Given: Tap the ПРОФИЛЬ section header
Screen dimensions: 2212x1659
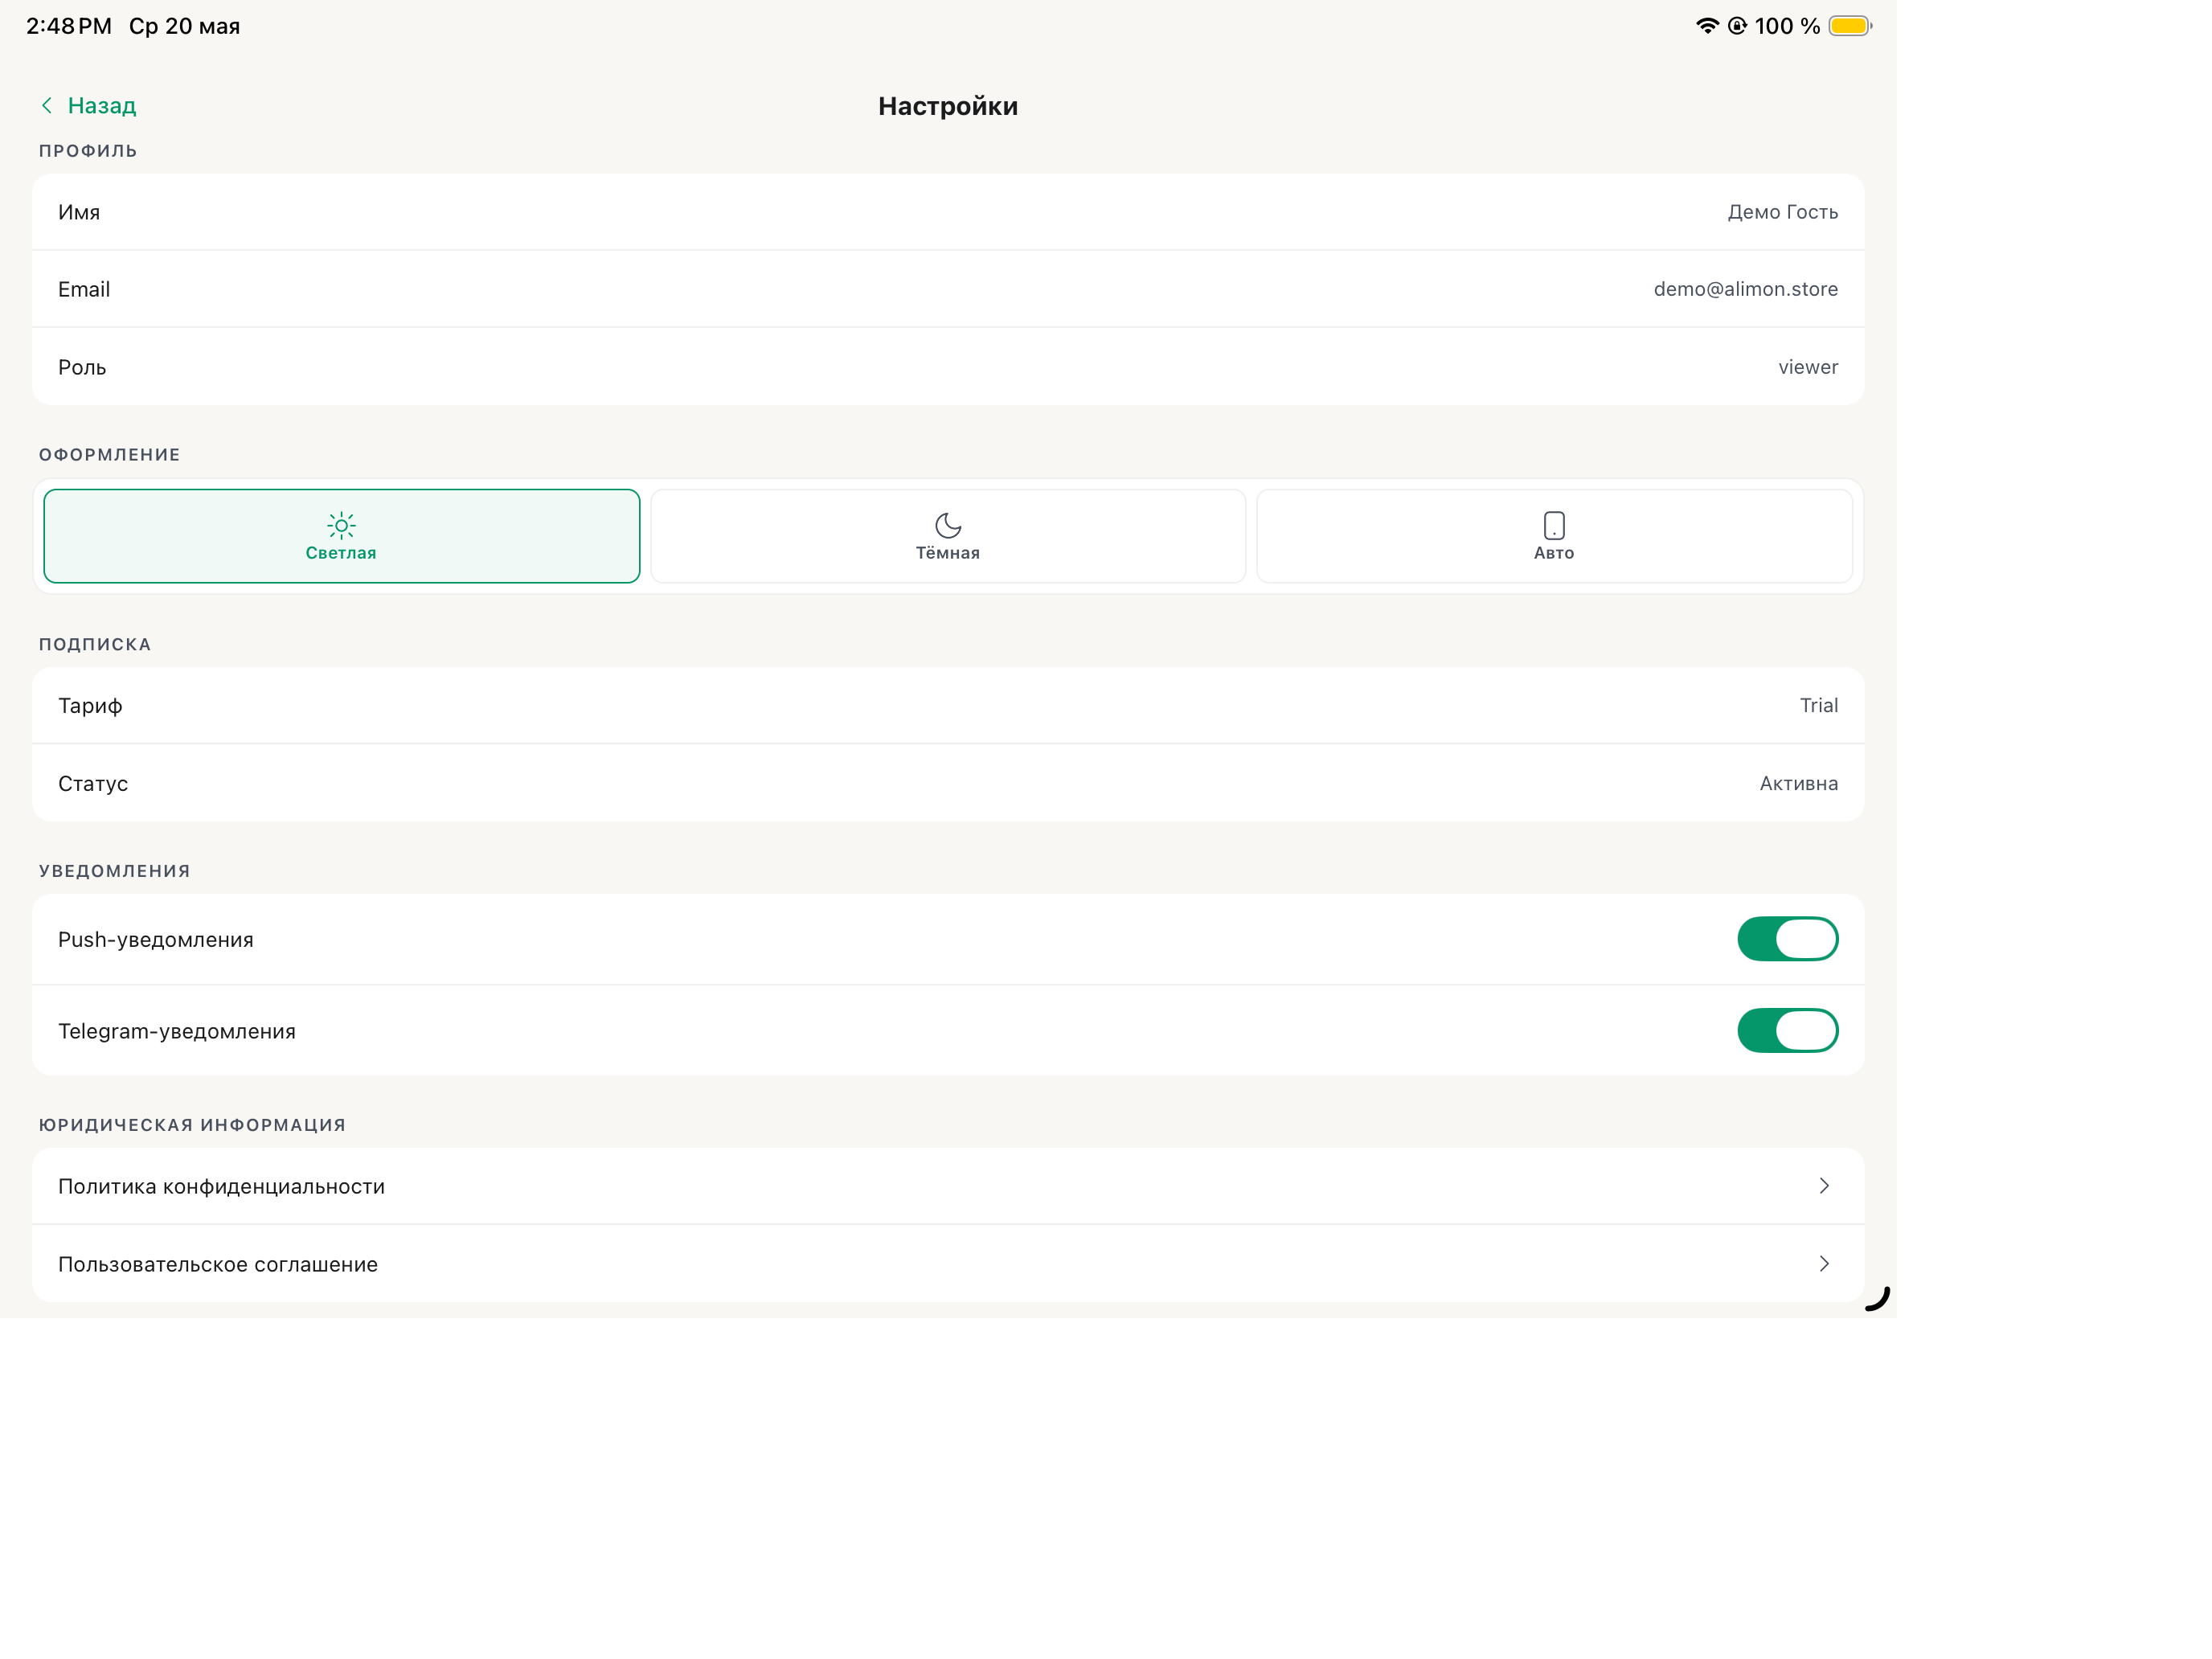Looking at the screenshot, I should click(88, 151).
